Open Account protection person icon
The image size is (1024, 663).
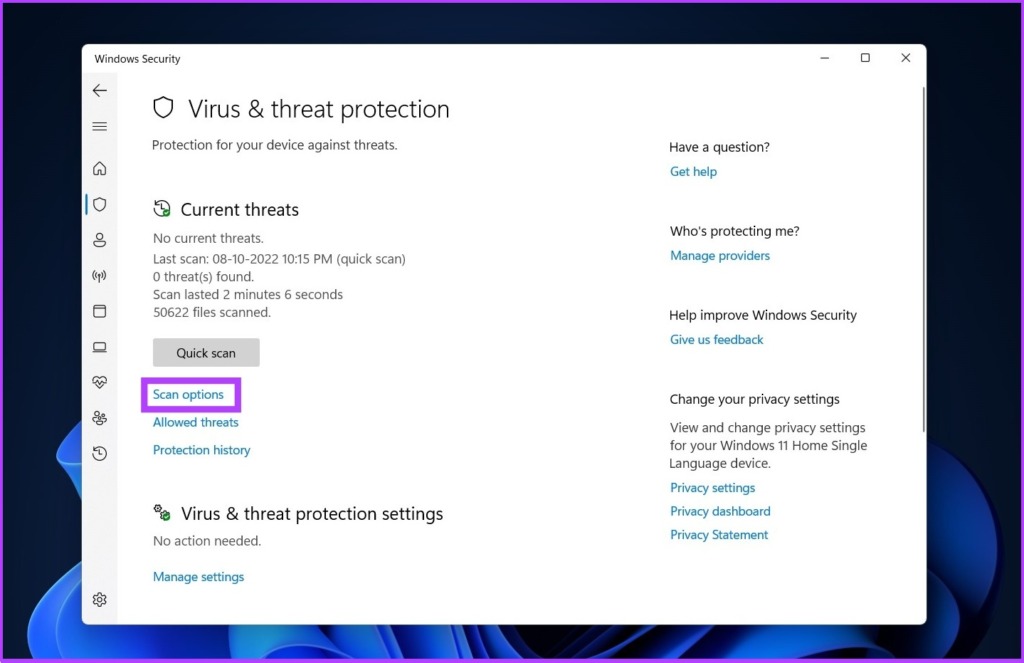[99, 240]
